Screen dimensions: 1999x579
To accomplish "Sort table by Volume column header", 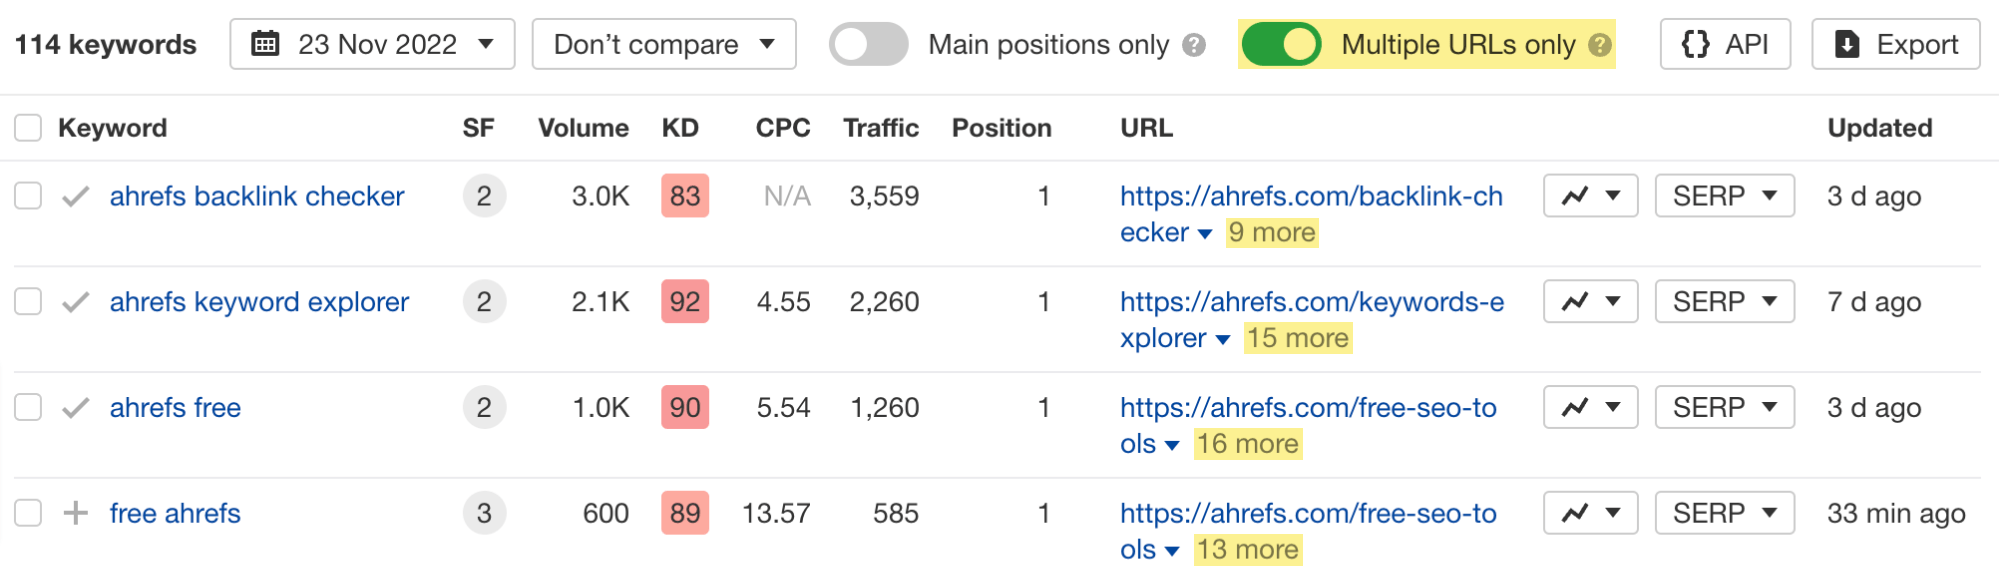I will coord(583,128).
